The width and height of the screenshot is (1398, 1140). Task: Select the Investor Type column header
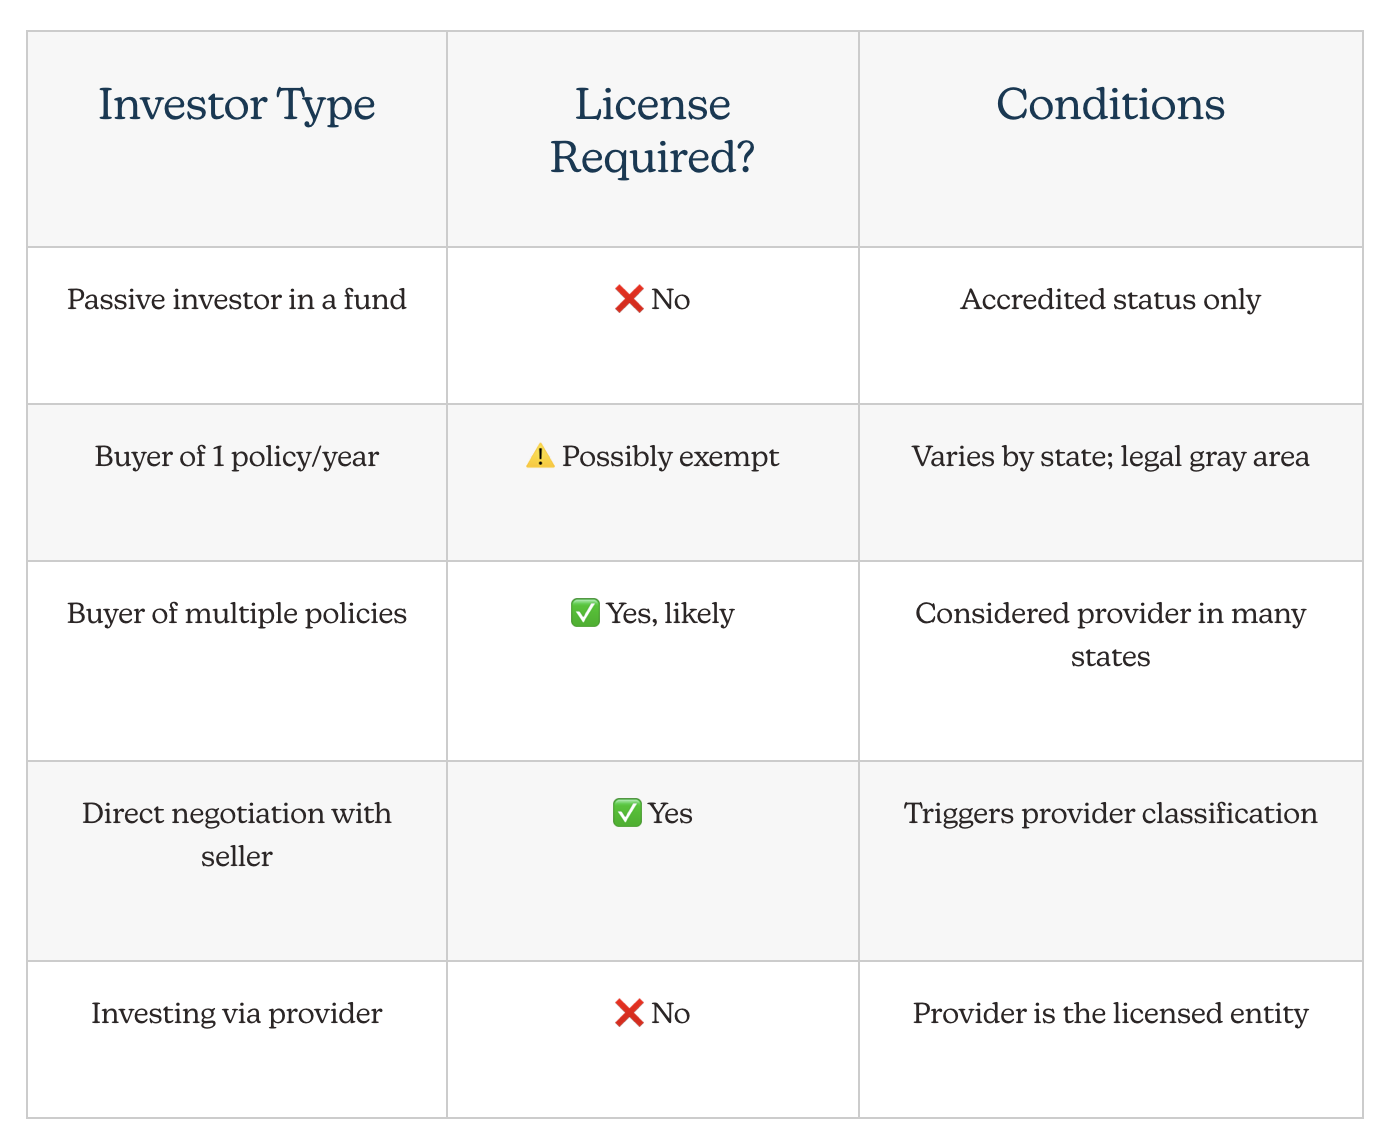point(237,139)
